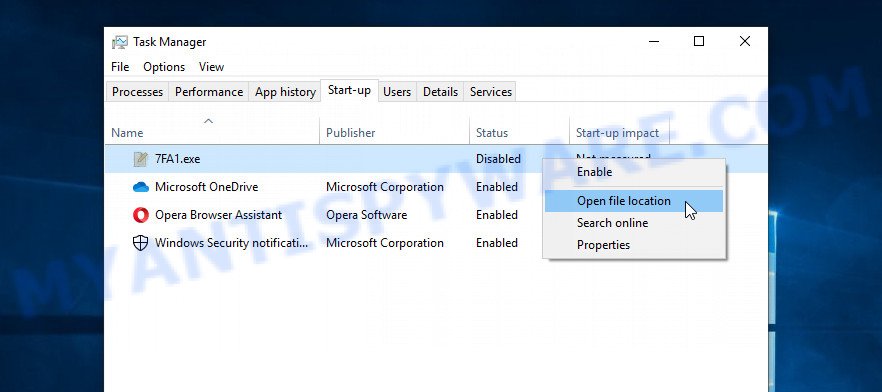
Task: Sort by the Status column header
Action: point(492,133)
